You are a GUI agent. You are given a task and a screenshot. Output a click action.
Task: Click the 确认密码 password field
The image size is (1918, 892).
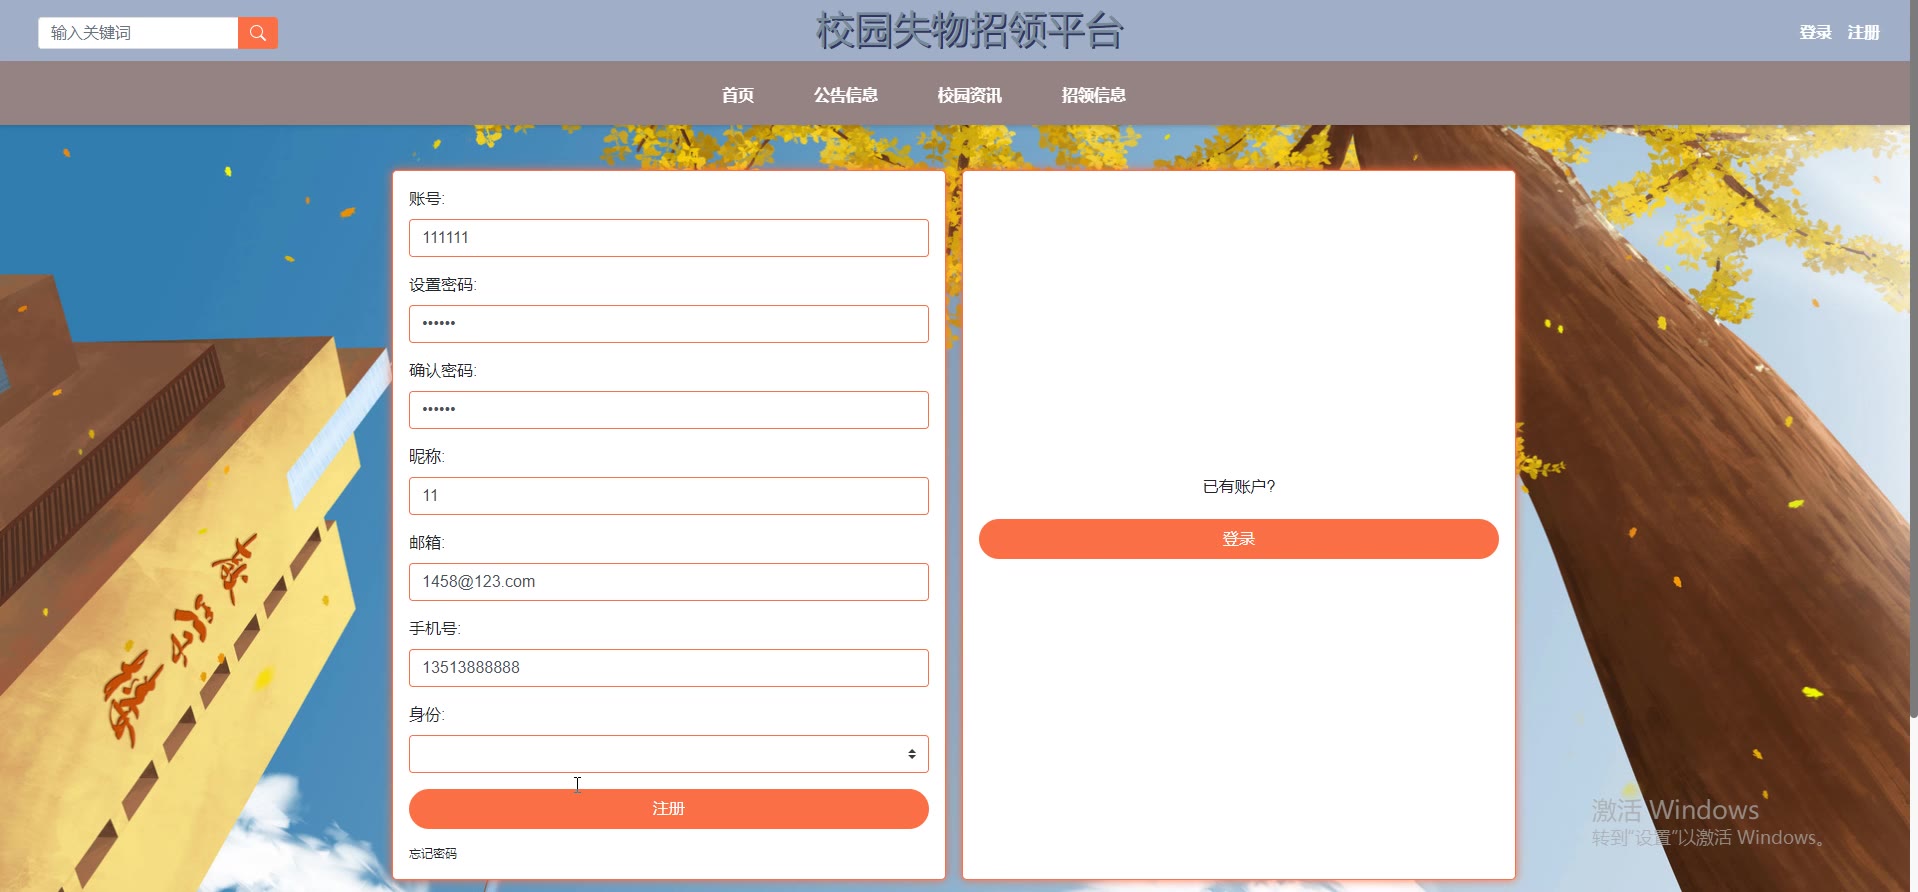pos(669,410)
